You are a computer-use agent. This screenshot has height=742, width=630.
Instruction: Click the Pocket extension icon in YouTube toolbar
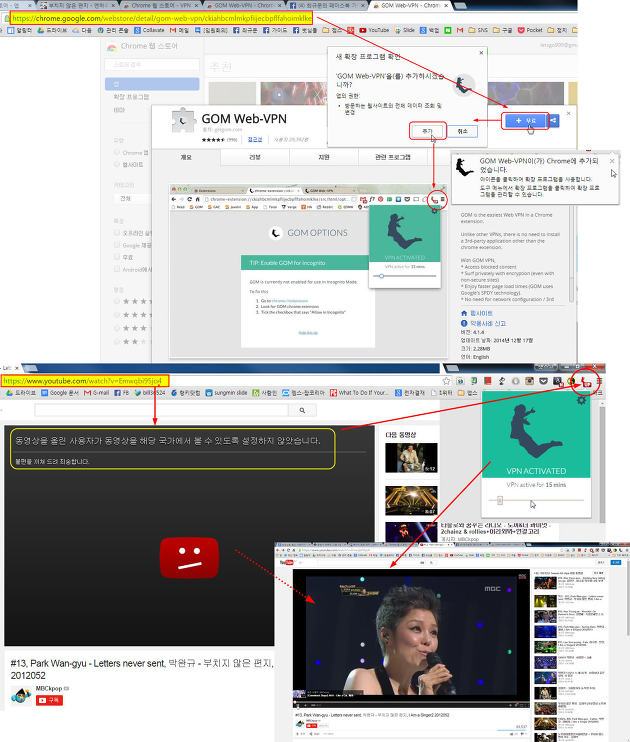tap(544, 381)
